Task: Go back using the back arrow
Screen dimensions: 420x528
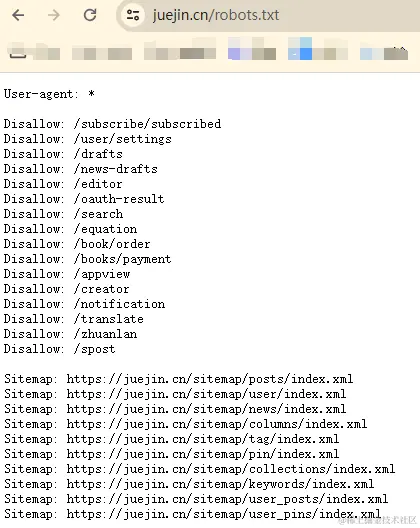Action: point(18,15)
